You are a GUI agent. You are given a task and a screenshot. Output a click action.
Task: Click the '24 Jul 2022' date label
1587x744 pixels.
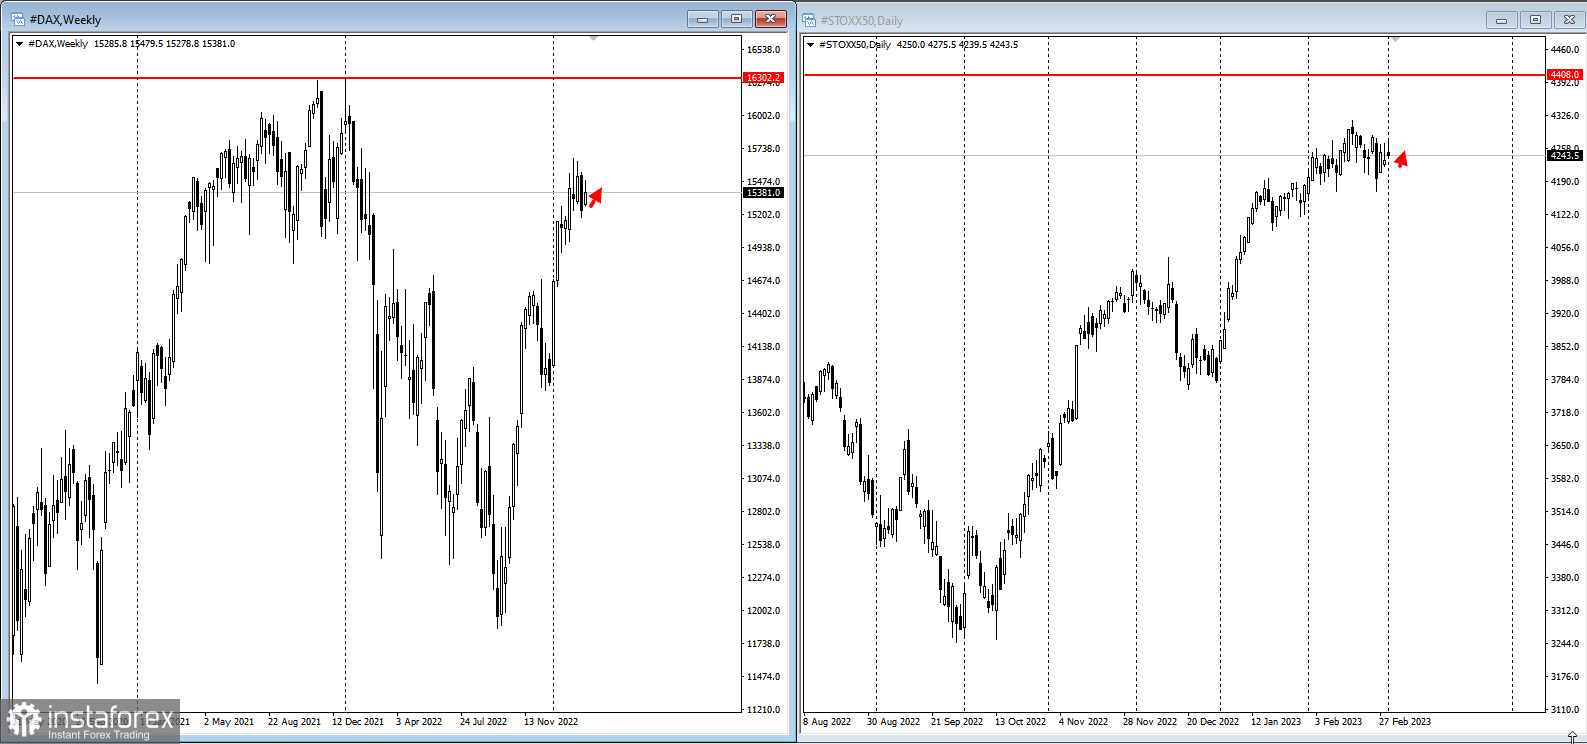click(x=483, y=722)
